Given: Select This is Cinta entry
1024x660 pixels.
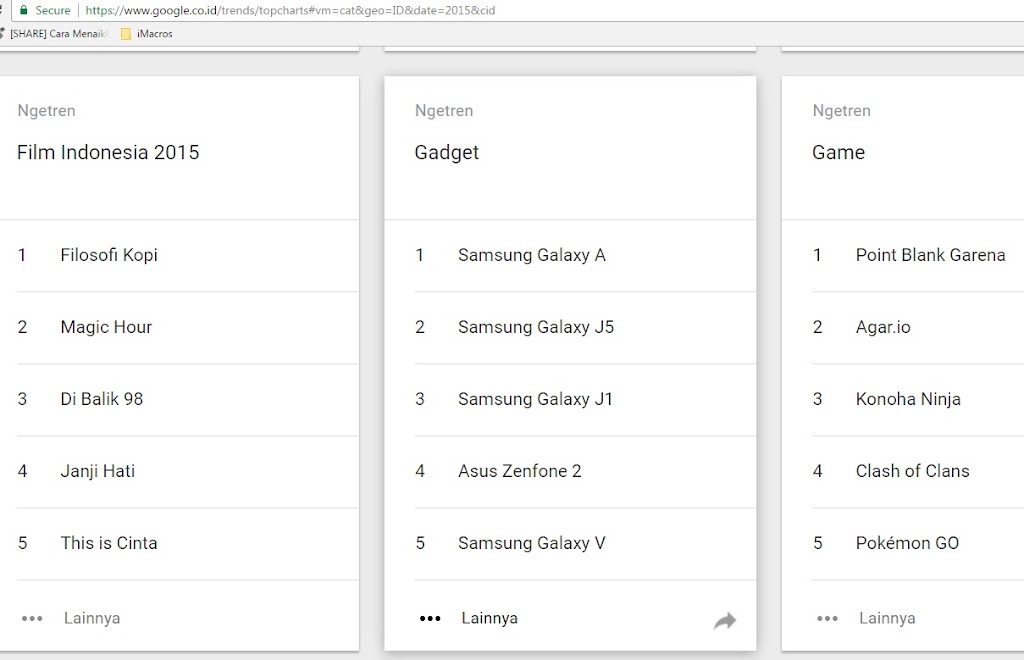Looking at the screenshot, I should click(109, 543).
